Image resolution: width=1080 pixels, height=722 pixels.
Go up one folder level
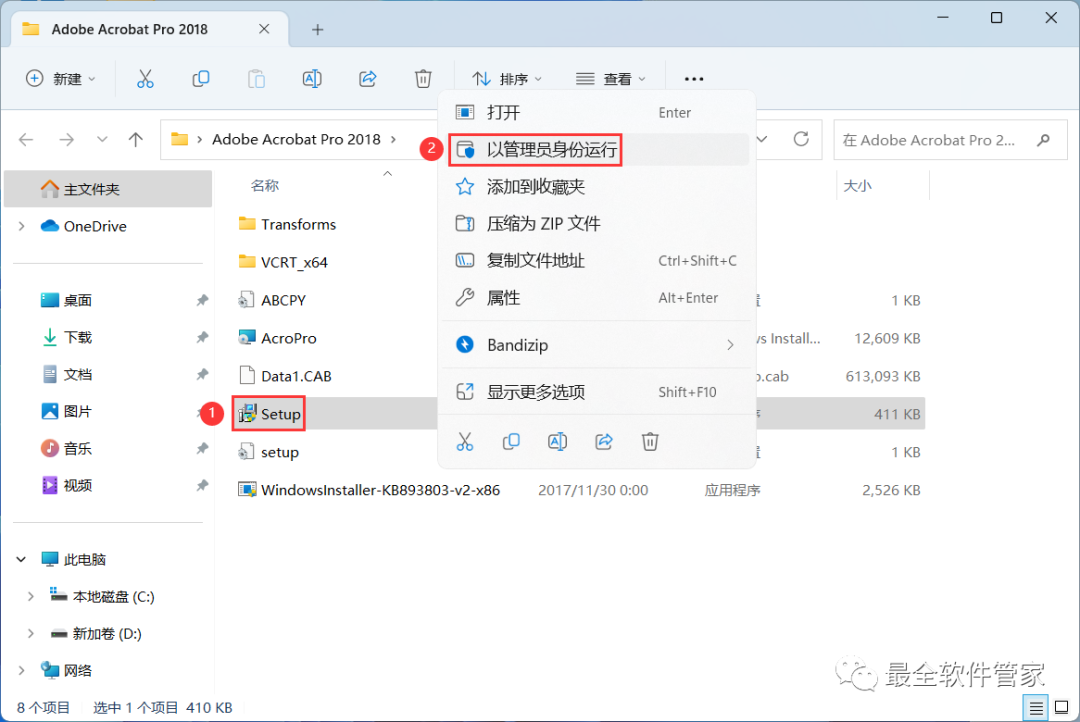point(136,140)
